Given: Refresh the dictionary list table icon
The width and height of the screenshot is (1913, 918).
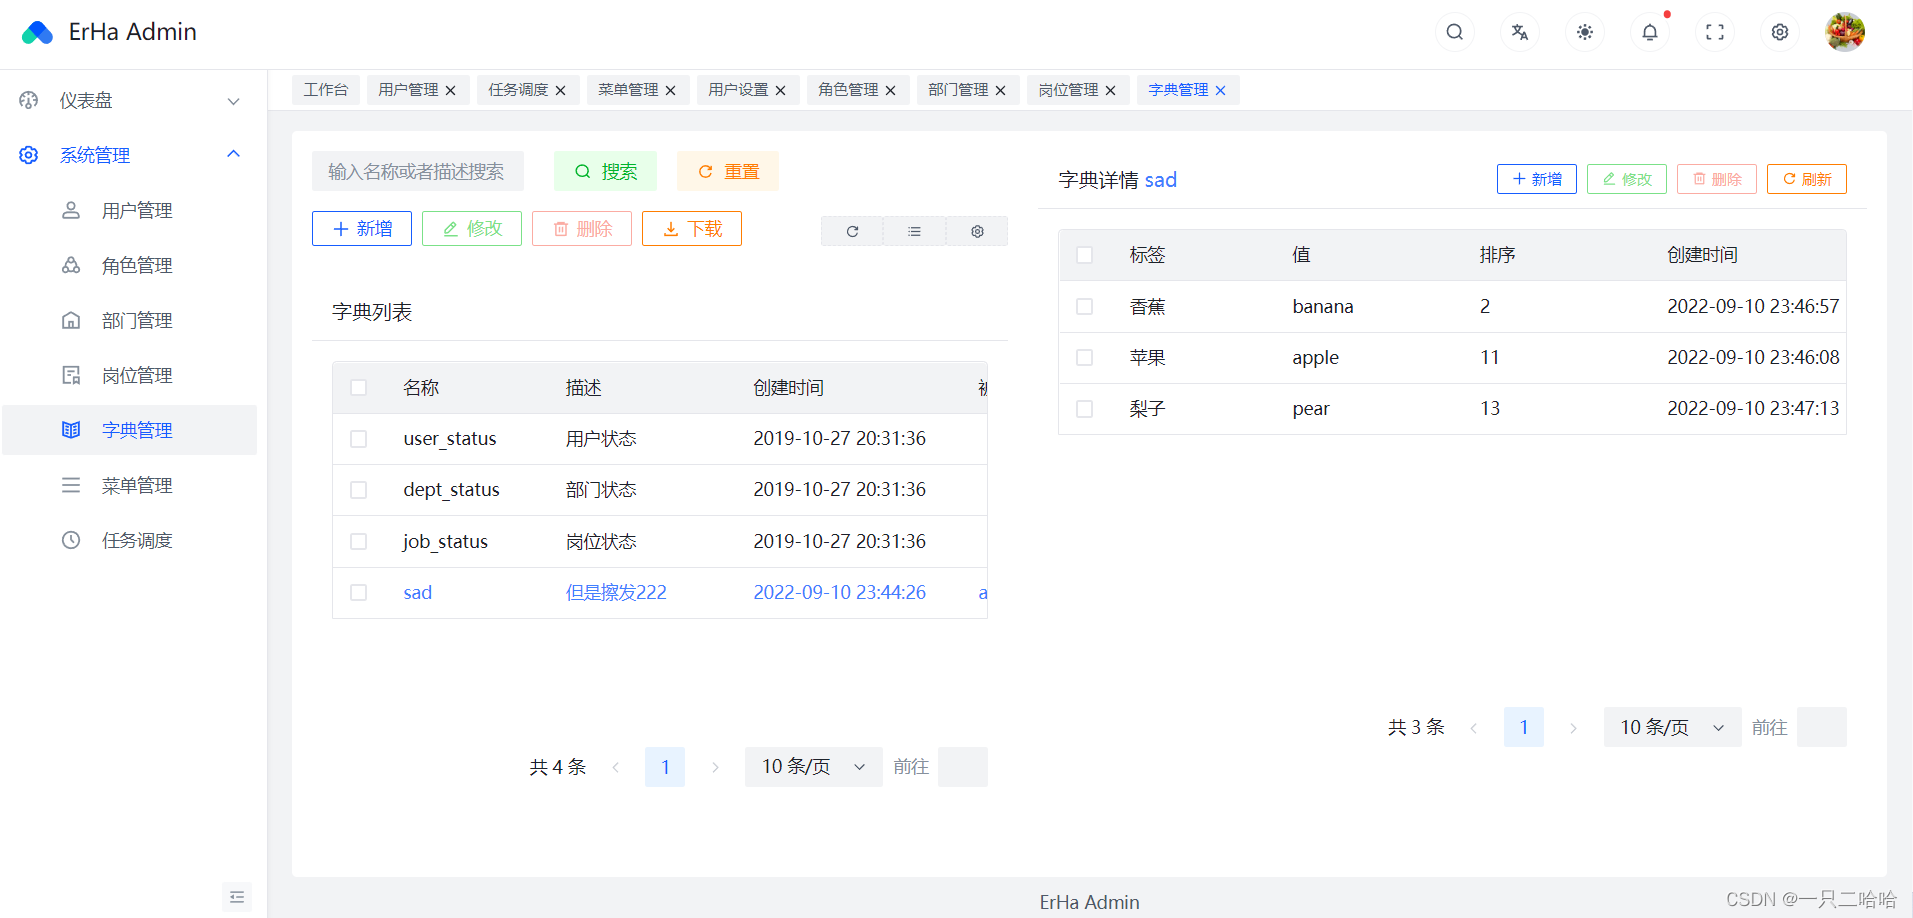Looking at the screenshot, I should pos(851,230).
